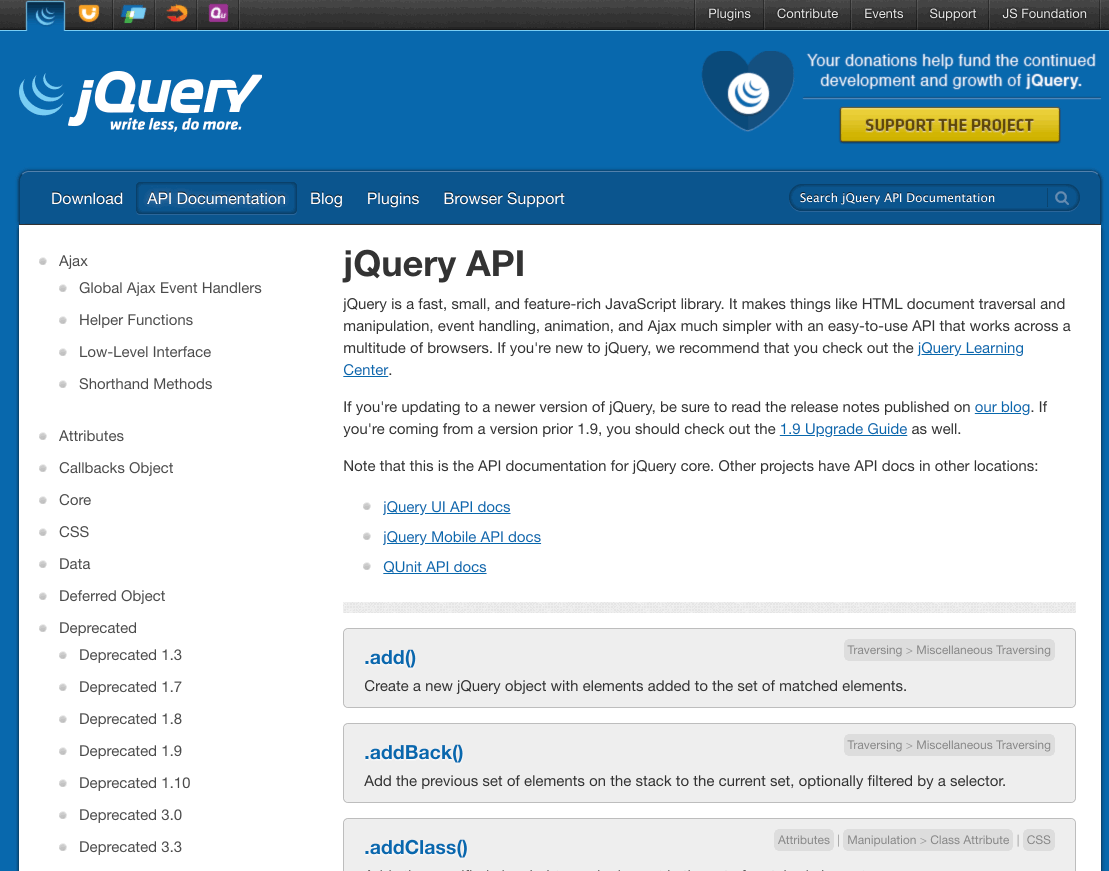Open Helper Functions in sidebar

[x=136, y=320]
